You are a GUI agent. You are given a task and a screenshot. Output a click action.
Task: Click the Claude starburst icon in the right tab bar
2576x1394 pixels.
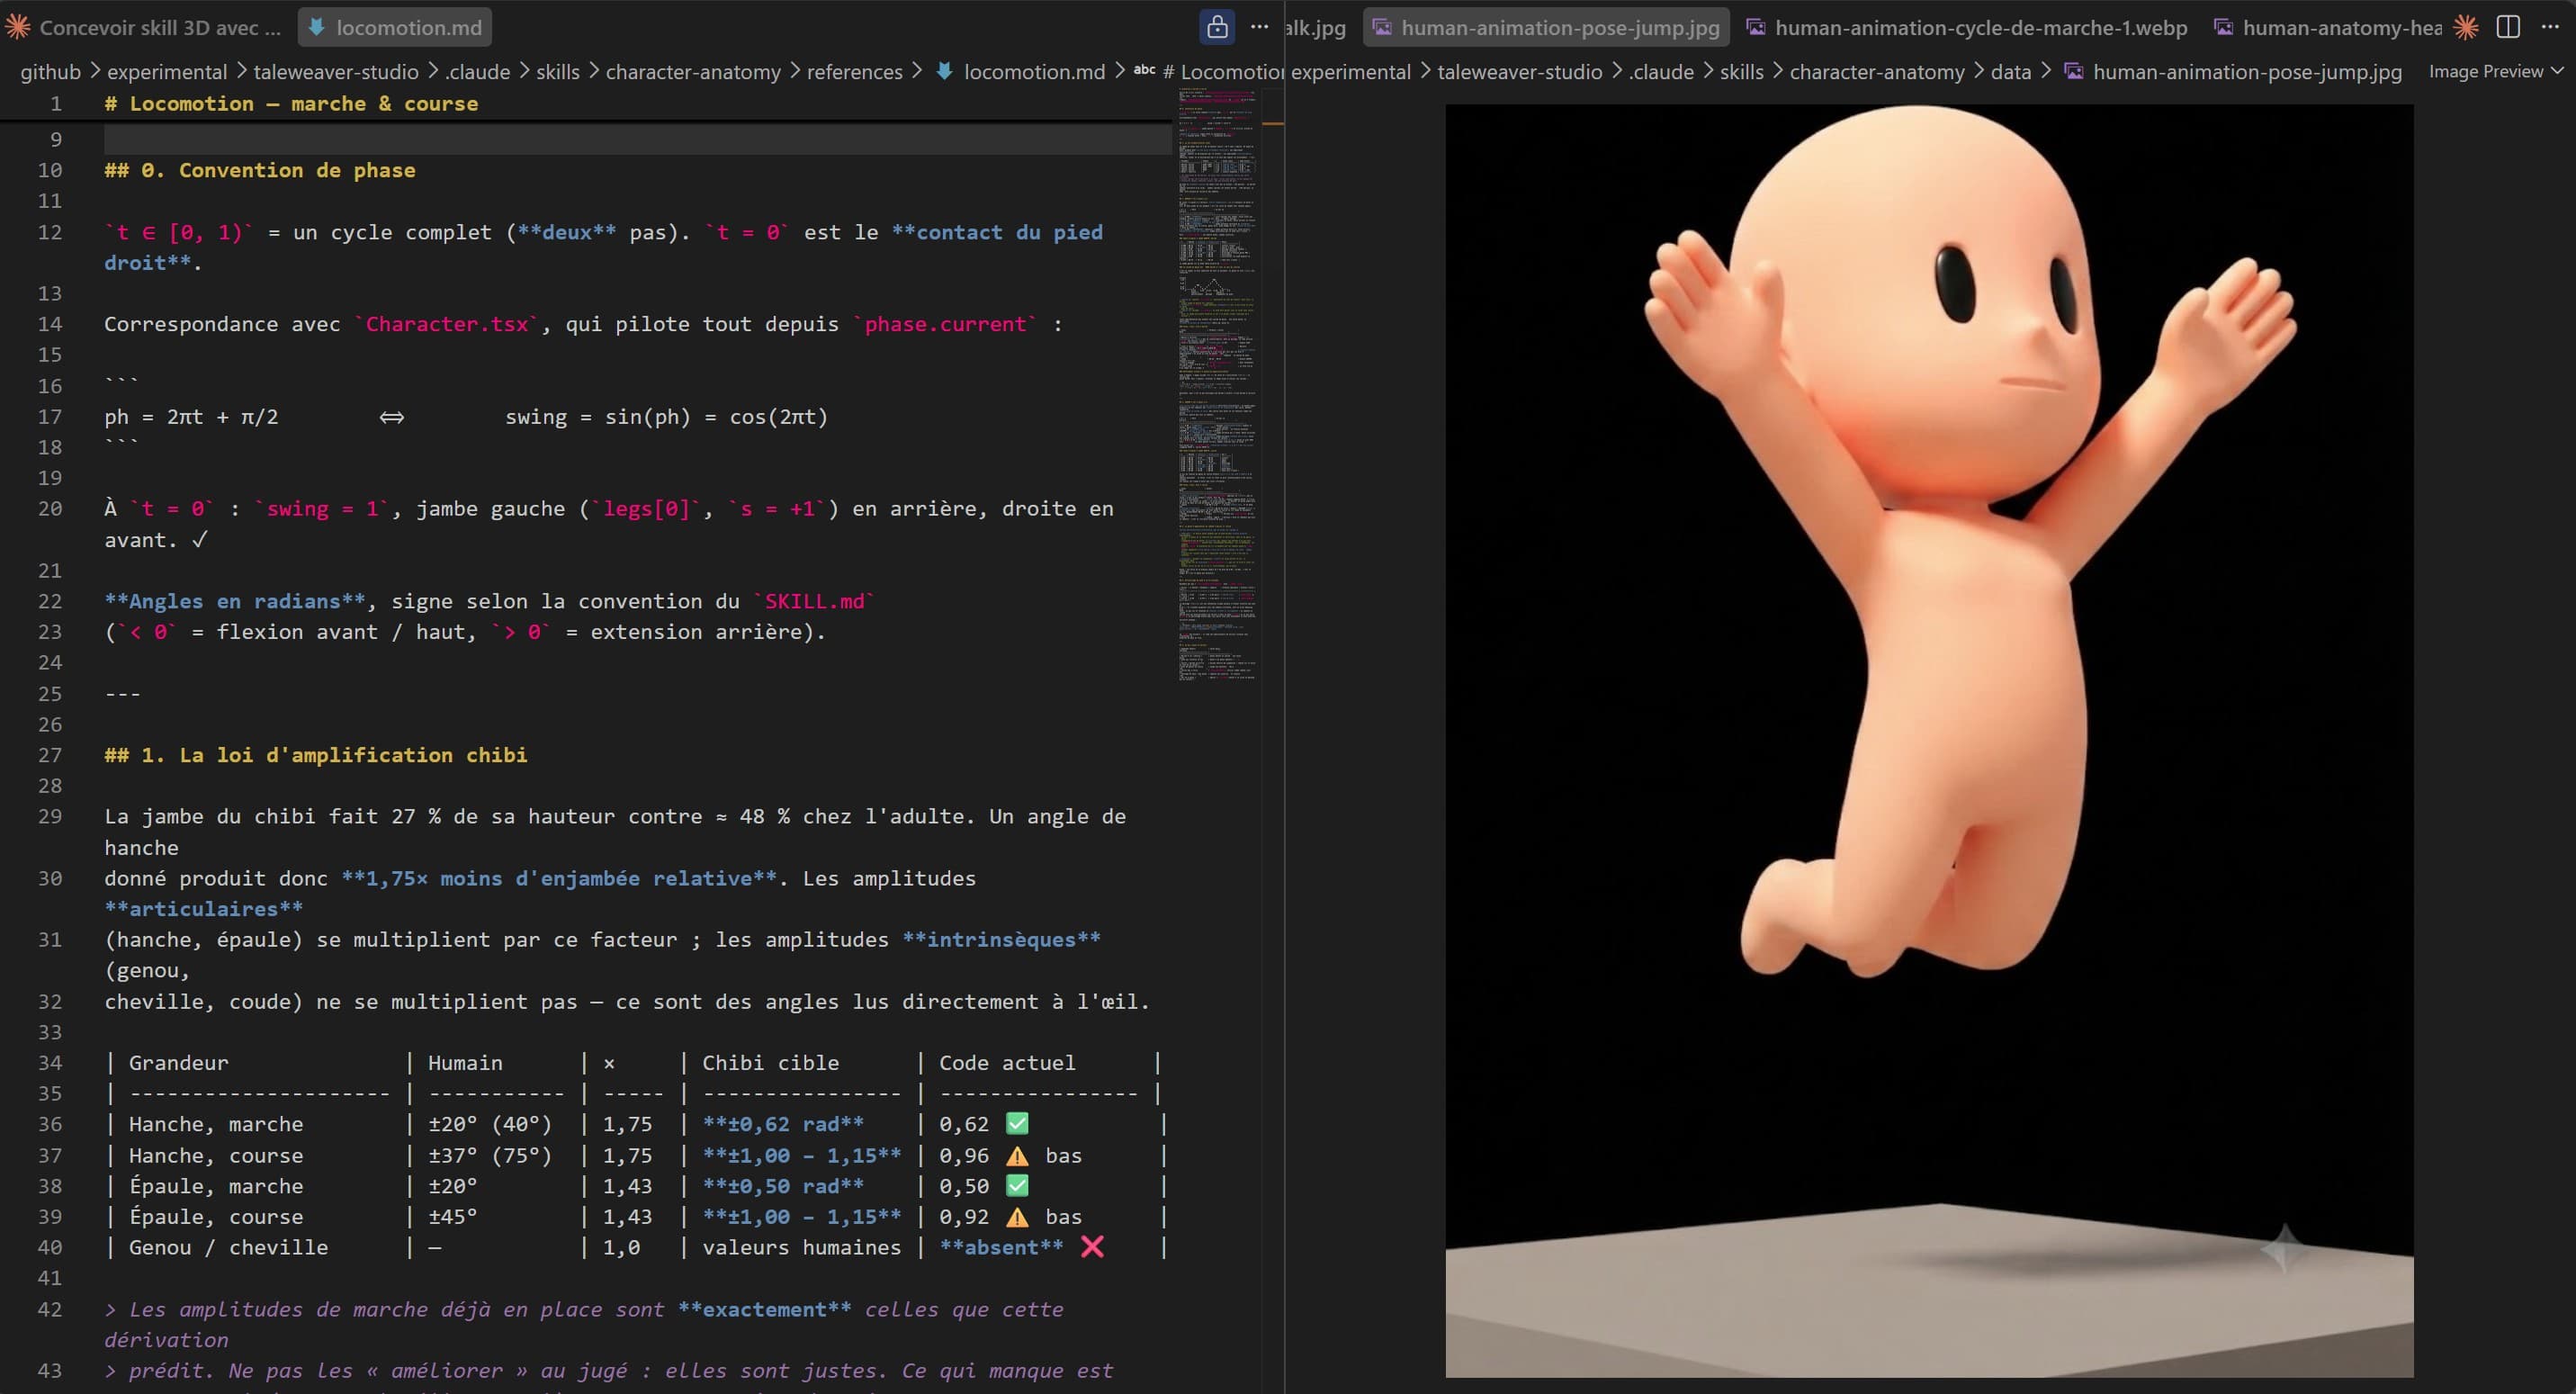[x=2466, y=27]
